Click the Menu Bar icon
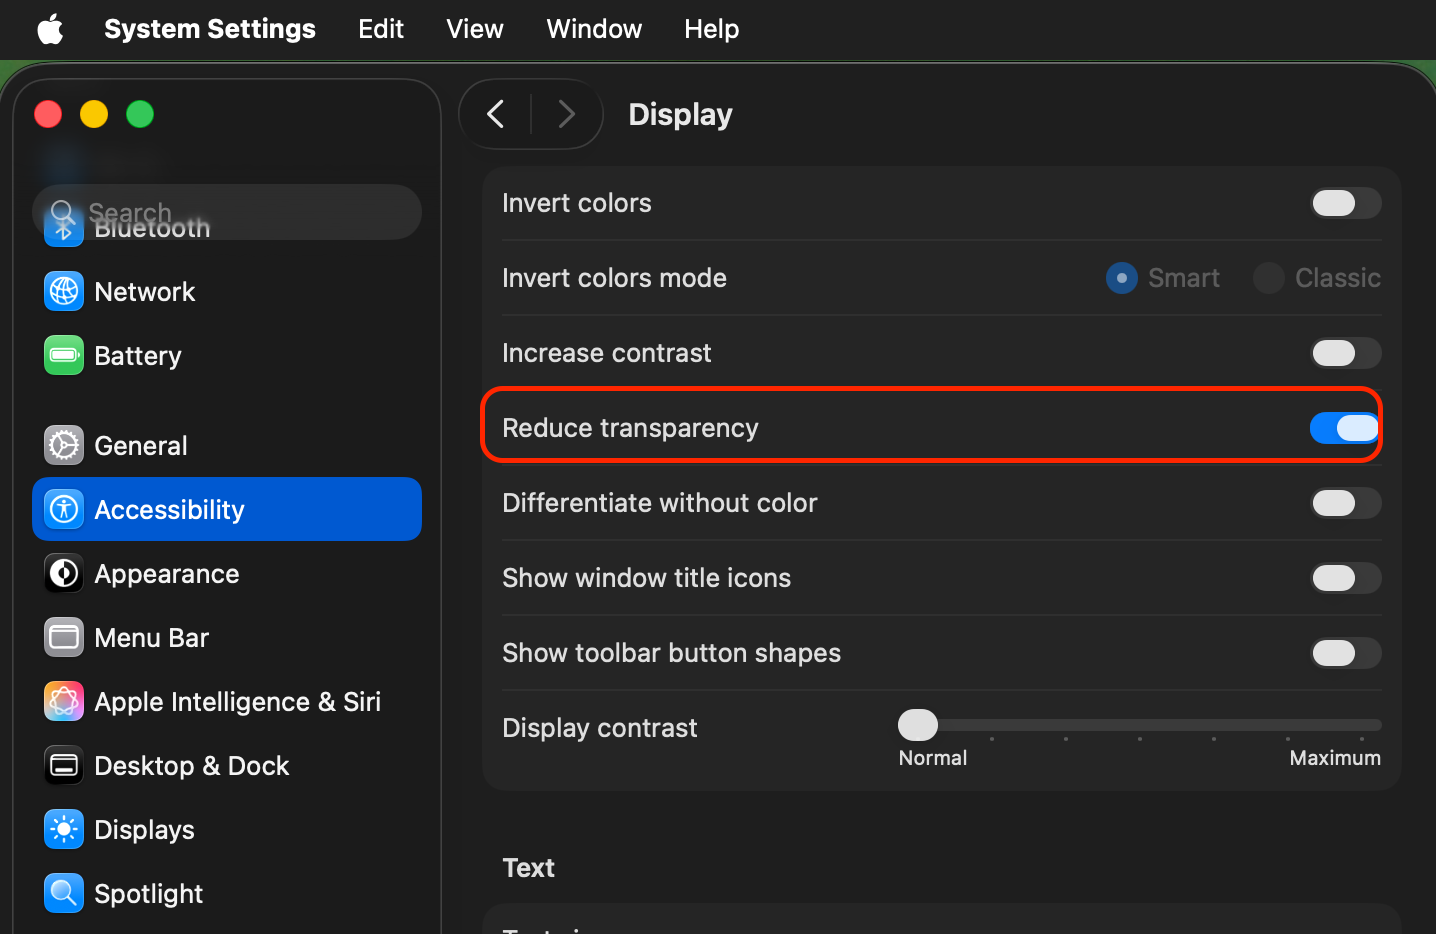 (x=64, y=637)
